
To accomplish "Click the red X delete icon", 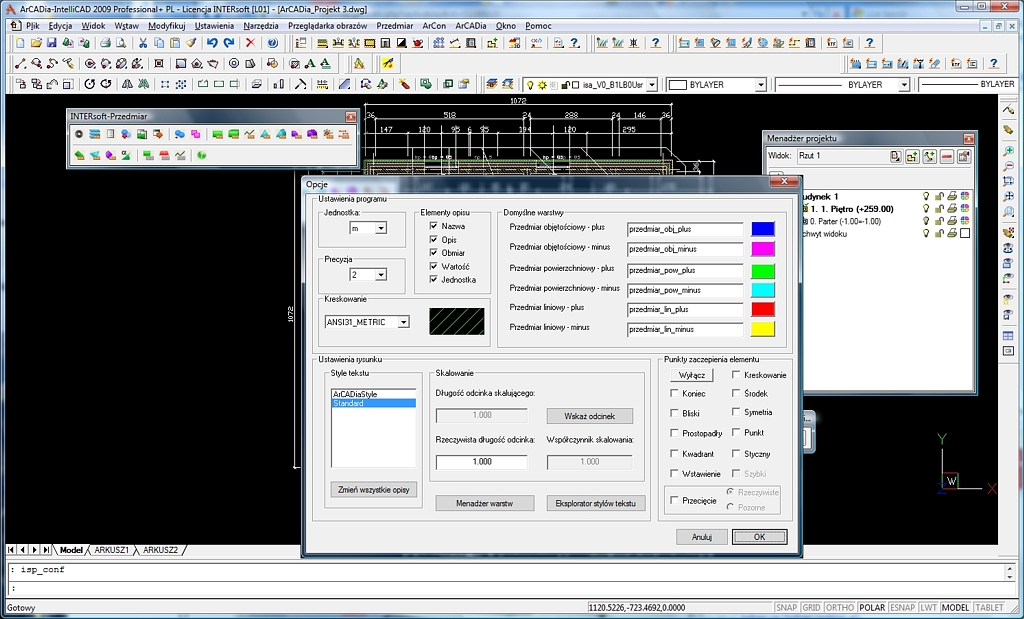I will (250, 43).
